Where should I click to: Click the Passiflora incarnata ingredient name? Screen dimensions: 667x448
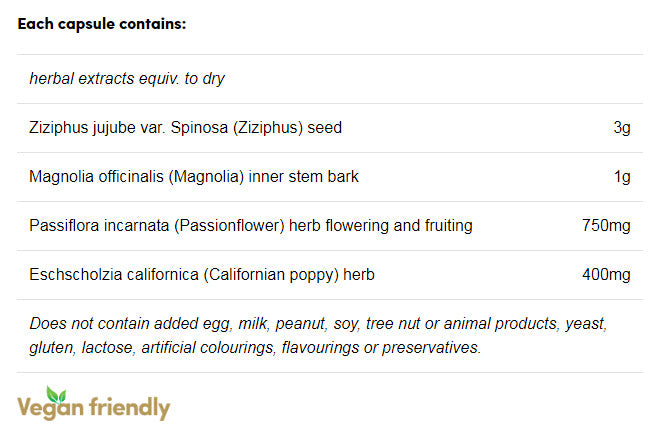[x=100, y=226]
